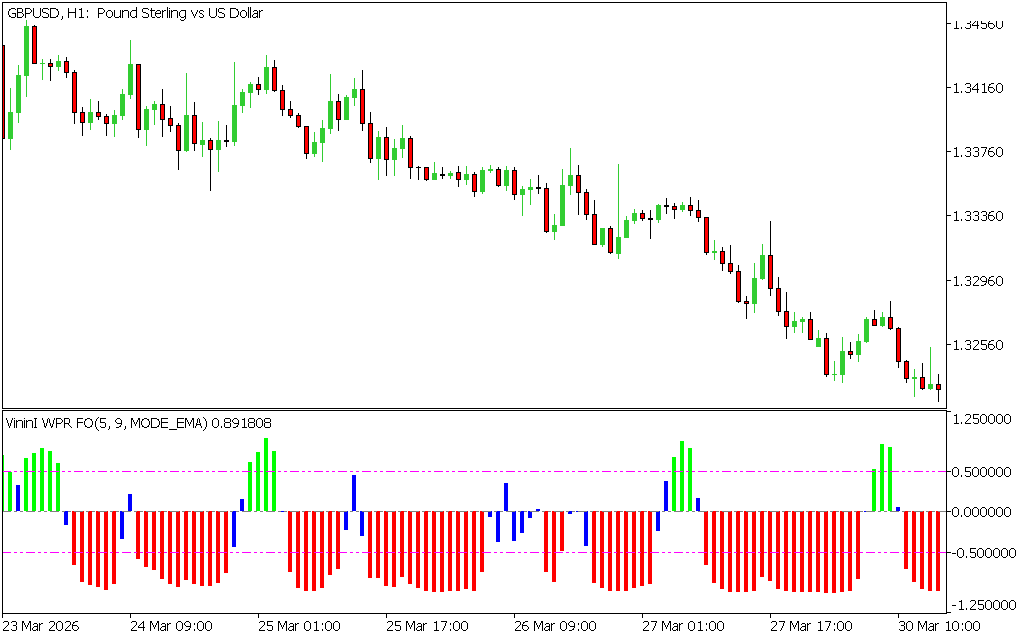Click the last candlestick on the chart
The height and width of the screenshot is (640, 1024).
938,388
